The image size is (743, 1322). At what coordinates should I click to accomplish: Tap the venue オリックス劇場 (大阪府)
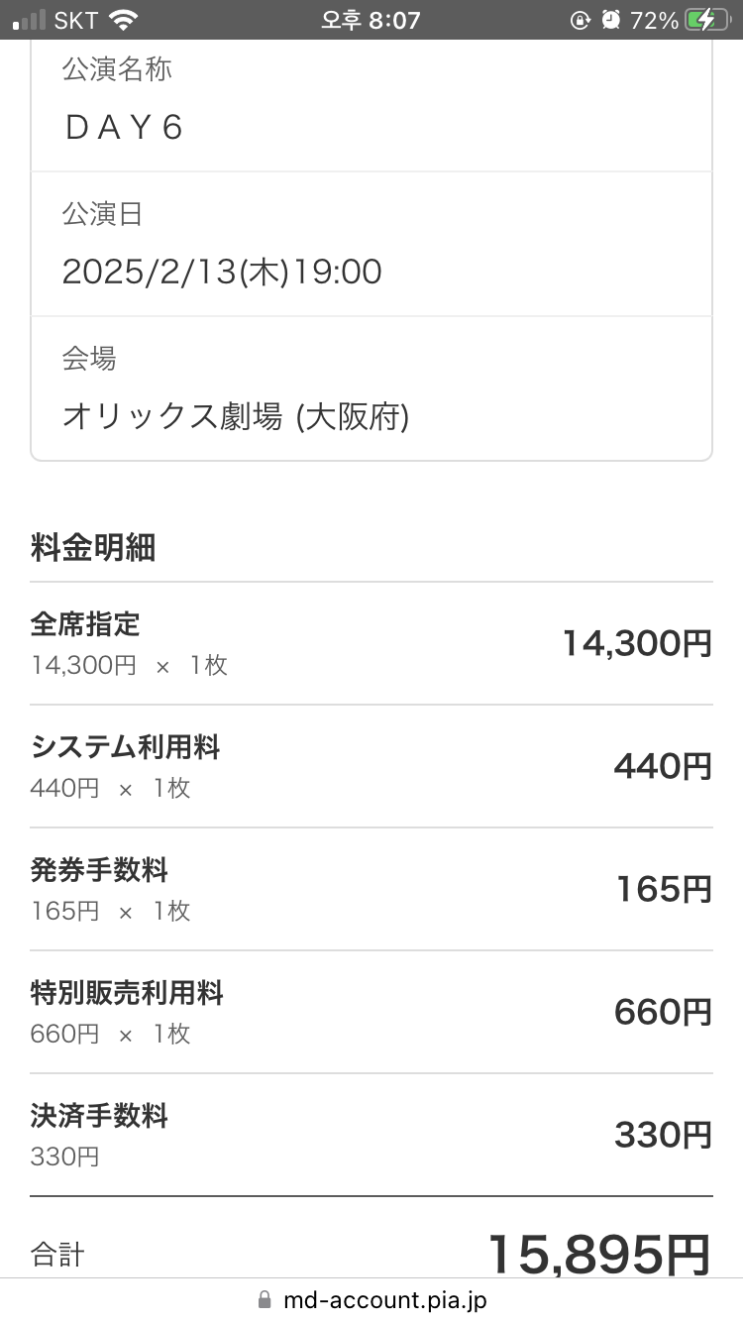(x=235, y=417)
